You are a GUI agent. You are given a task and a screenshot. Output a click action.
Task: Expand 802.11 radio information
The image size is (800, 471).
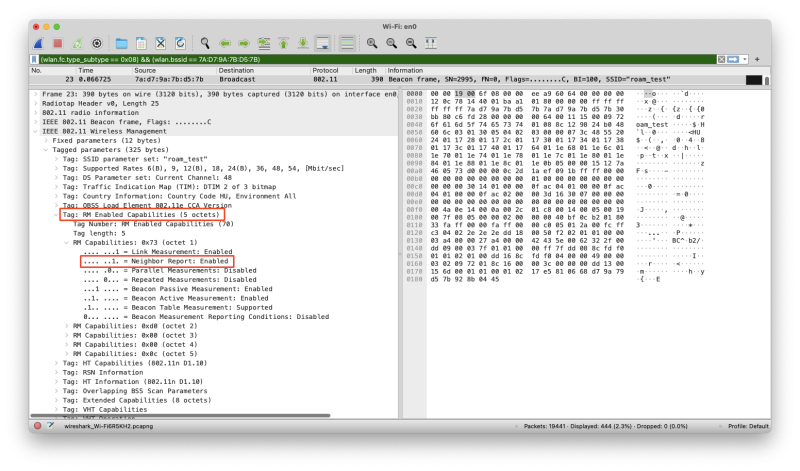[35, 113]
